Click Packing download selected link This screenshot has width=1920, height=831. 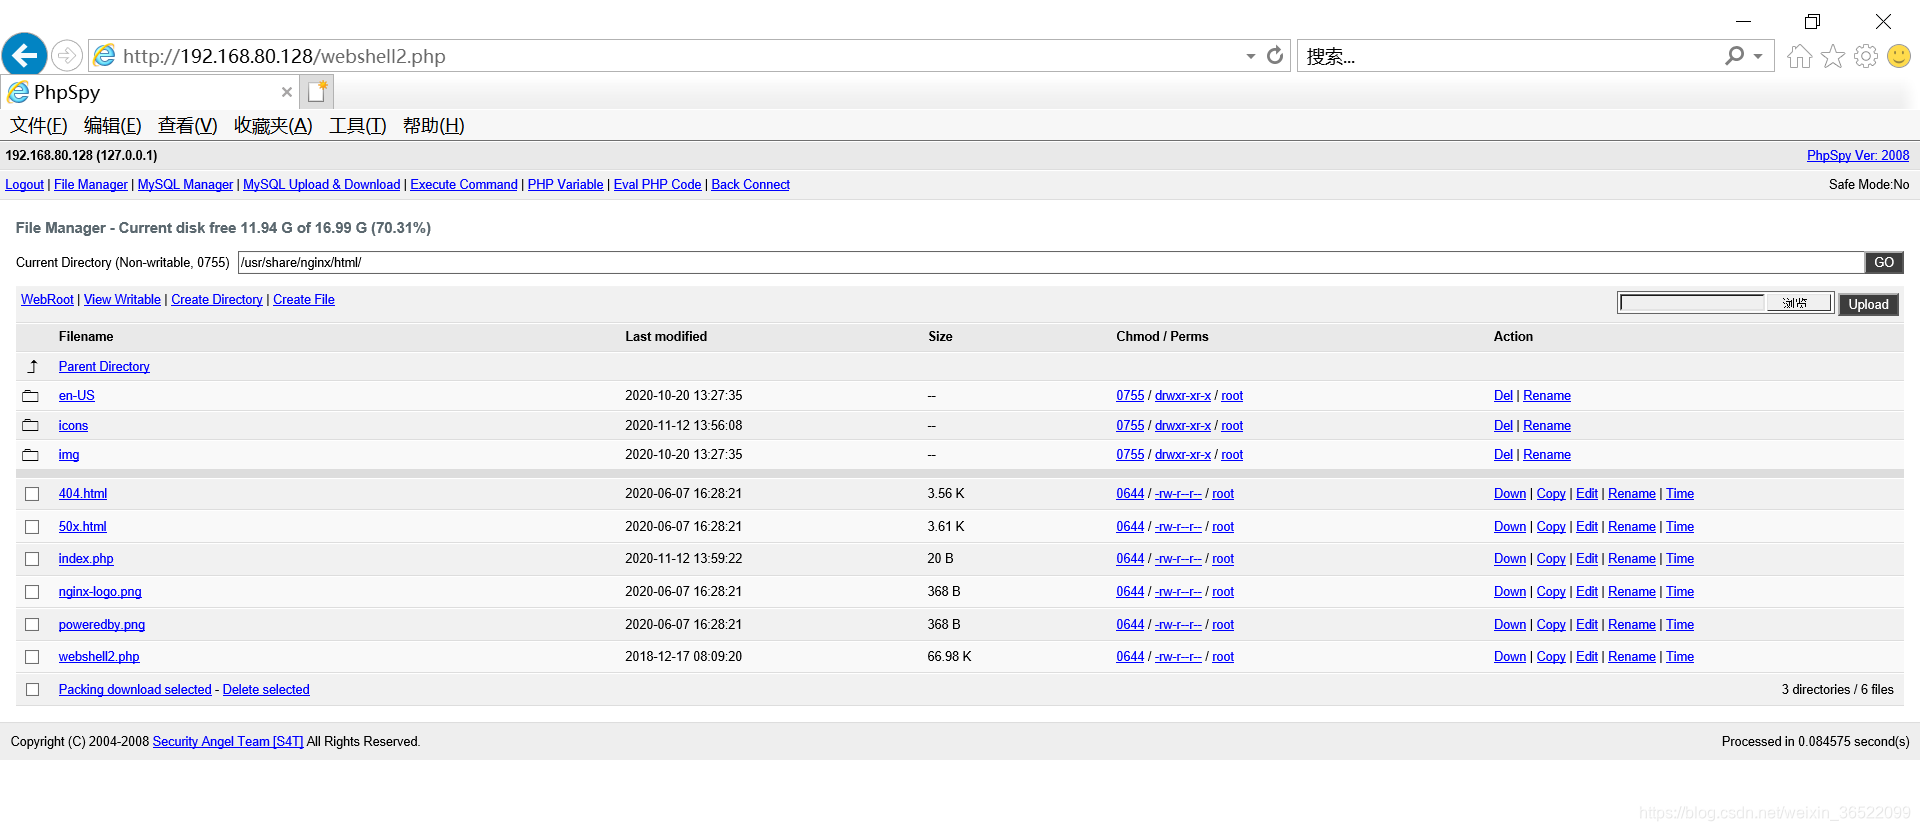135,690
